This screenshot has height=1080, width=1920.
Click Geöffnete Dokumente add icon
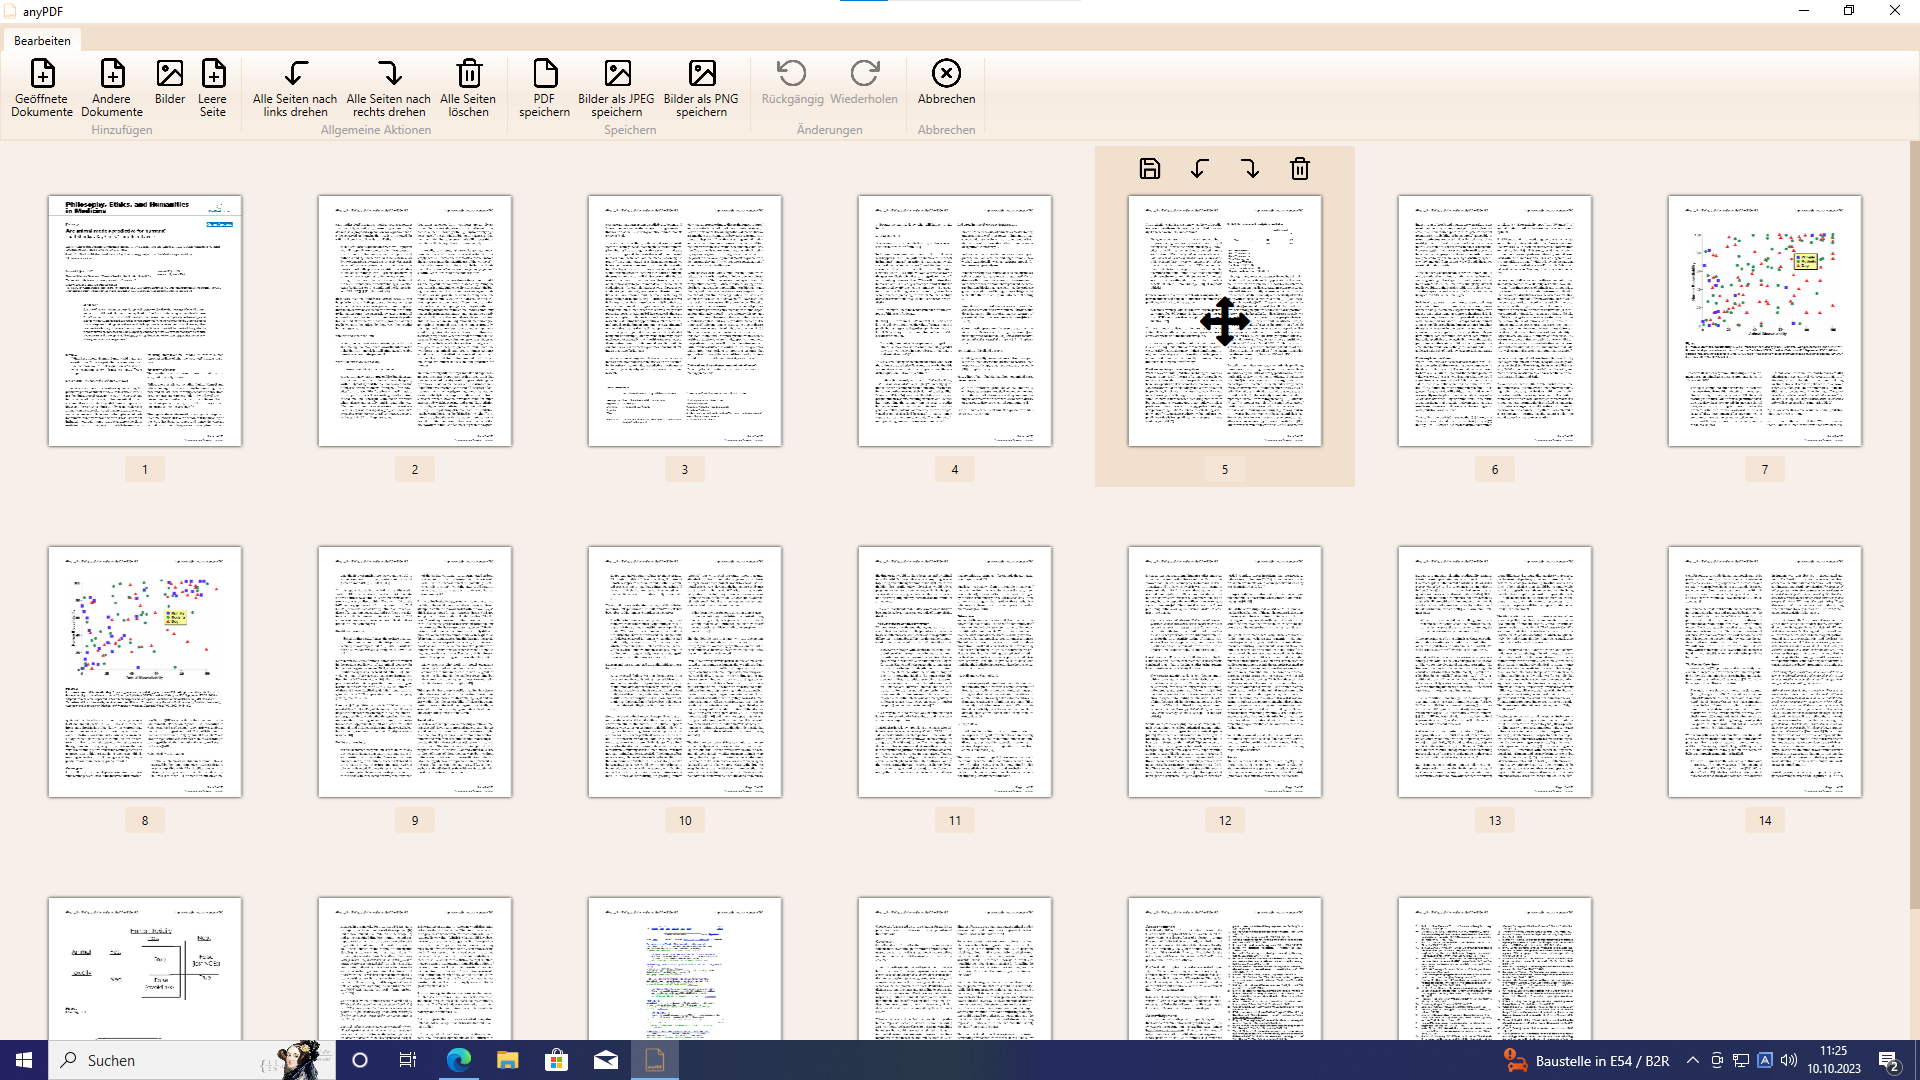(42, 75)
